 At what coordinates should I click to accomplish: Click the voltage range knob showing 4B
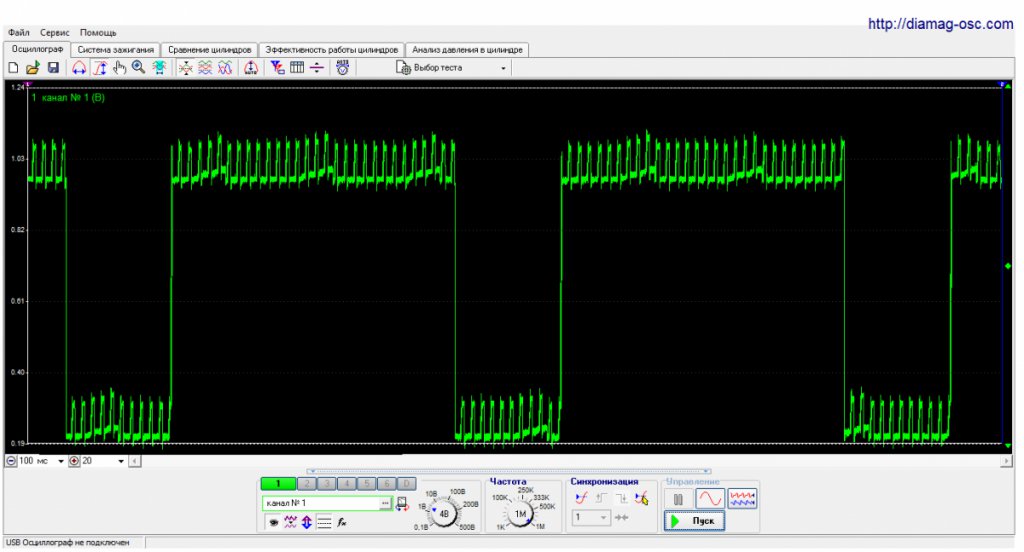pyautogui.click(x=444, y=514)
